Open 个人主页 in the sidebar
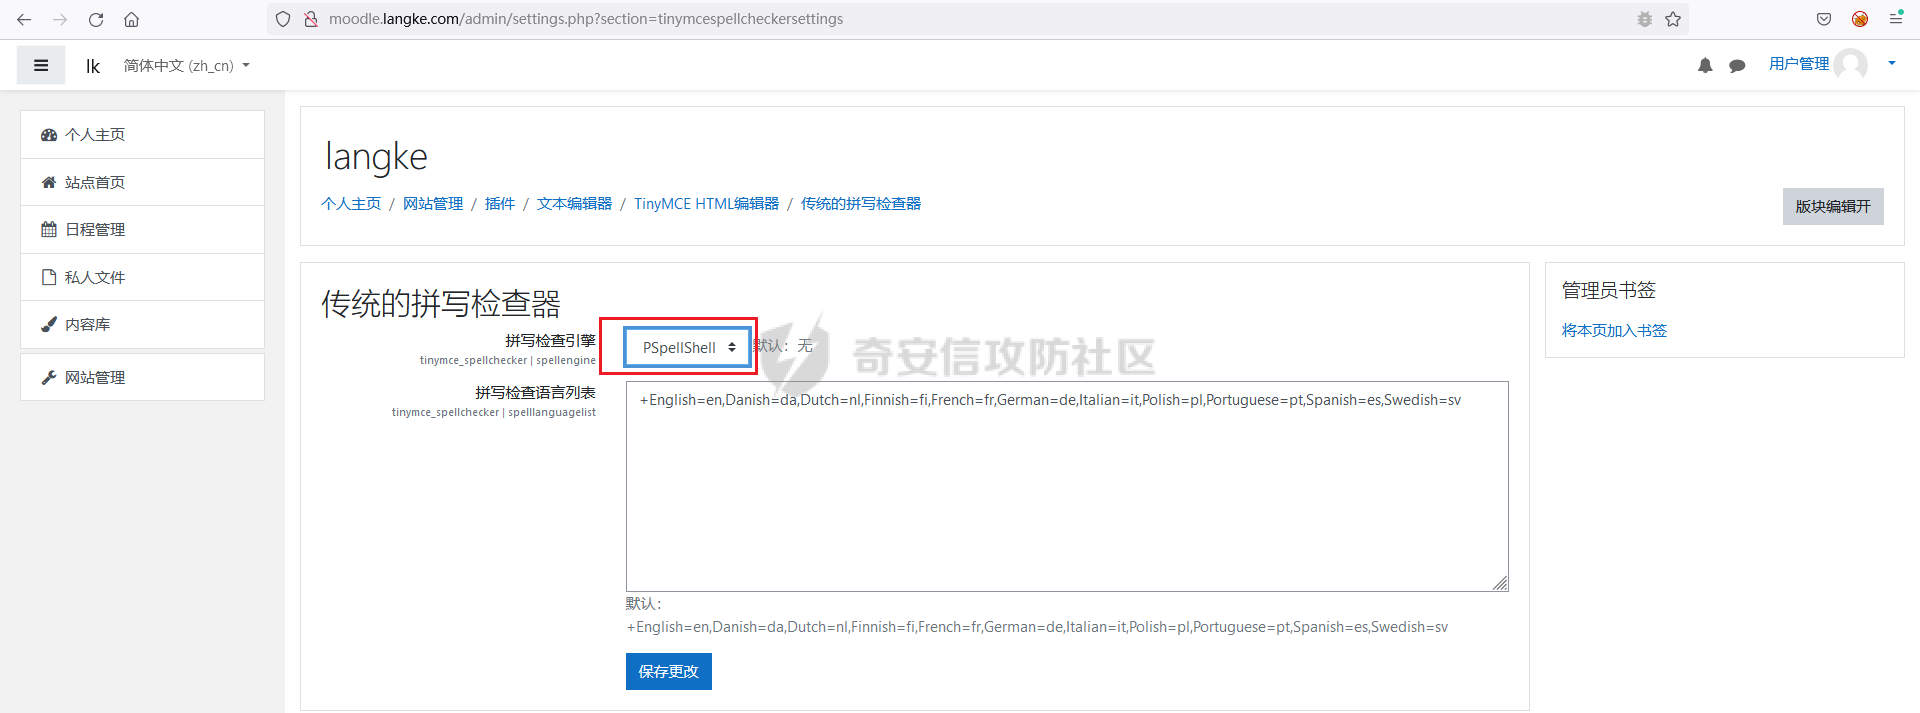The image size is (1920, 713). [95, 134]
